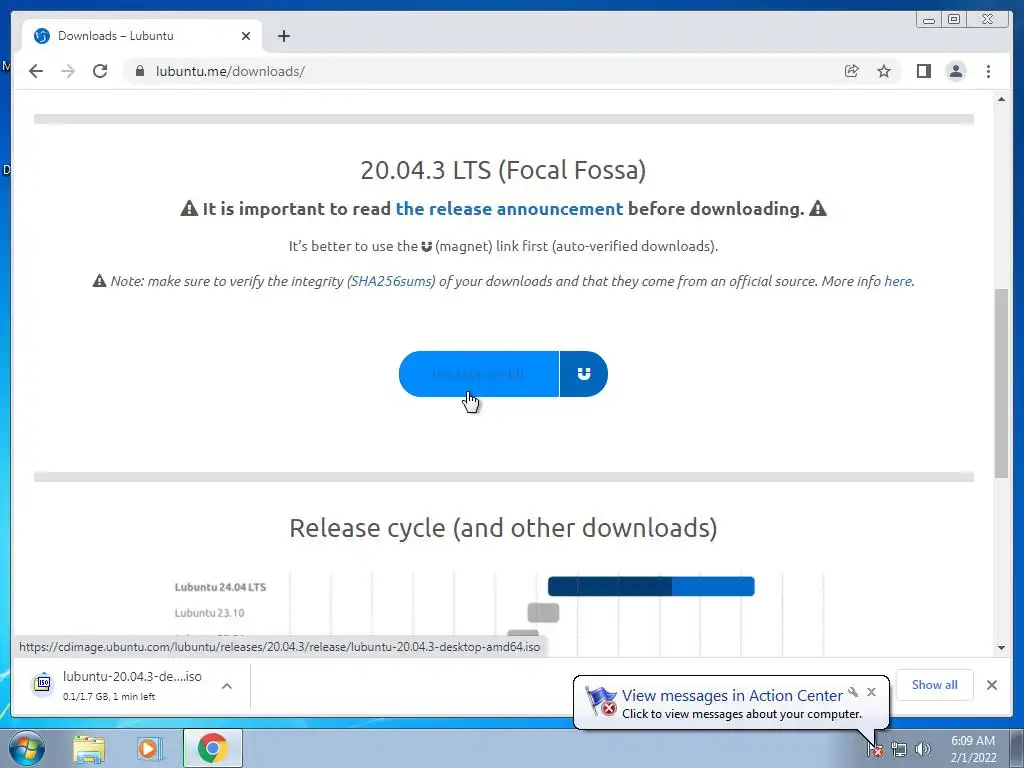
Task: Click the scrollbar down arrow
Action: 1002,648
